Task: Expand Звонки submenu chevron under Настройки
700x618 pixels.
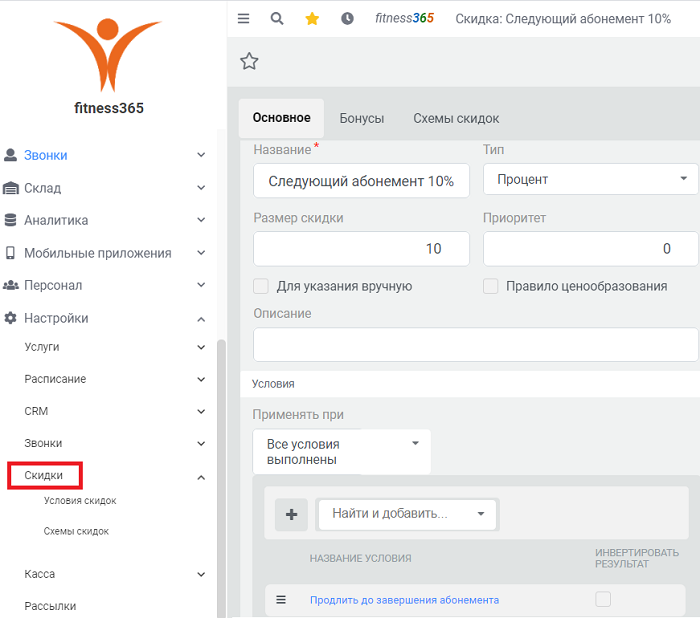Action: tap(201, 443)
